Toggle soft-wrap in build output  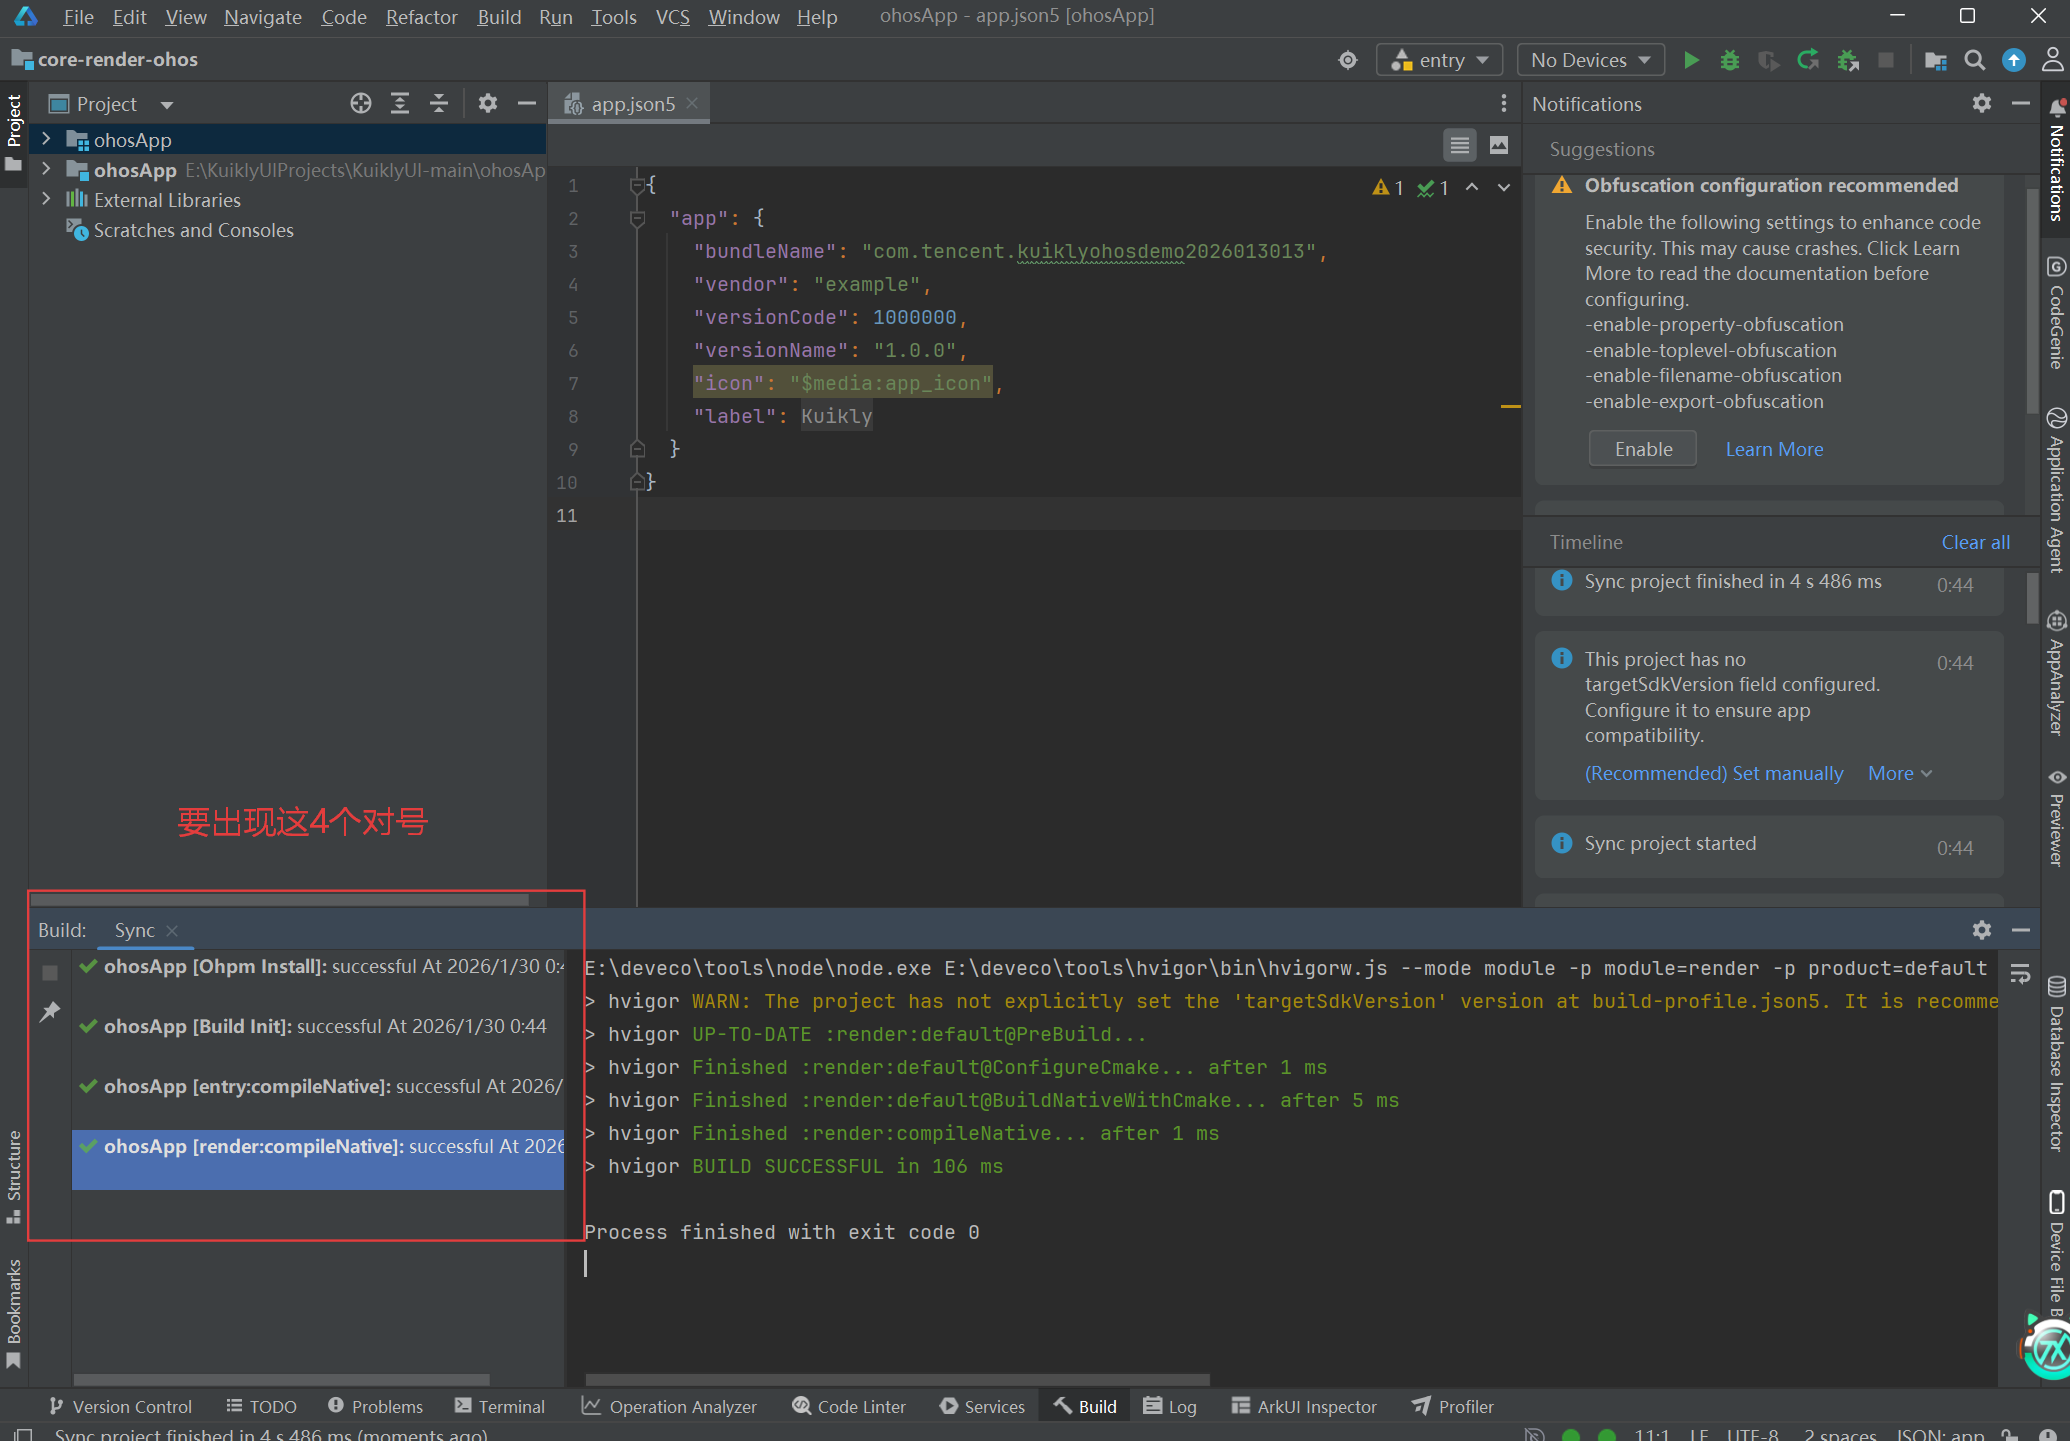click(2020, 974)
